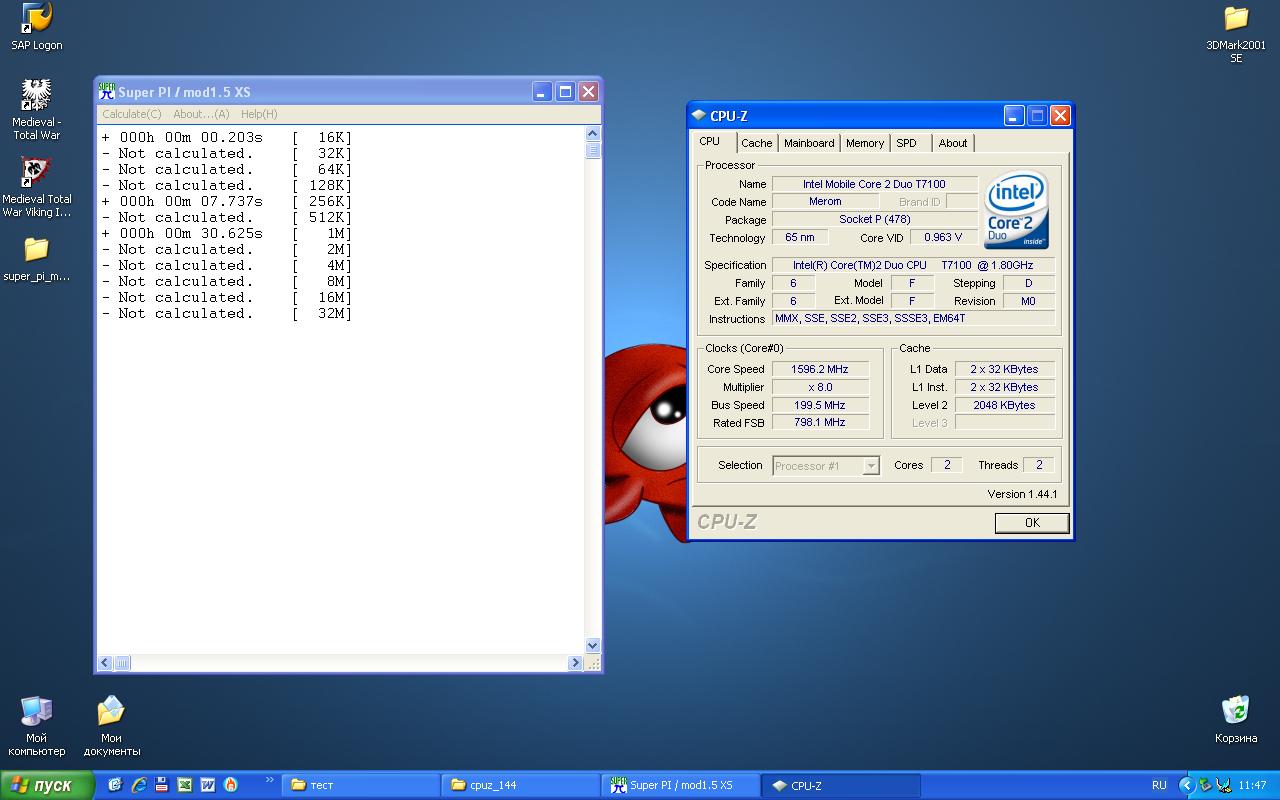This screenshot has height=800, width=1280.
Task: Switch to тест folder taskbar button
Action: coord(361,785)
